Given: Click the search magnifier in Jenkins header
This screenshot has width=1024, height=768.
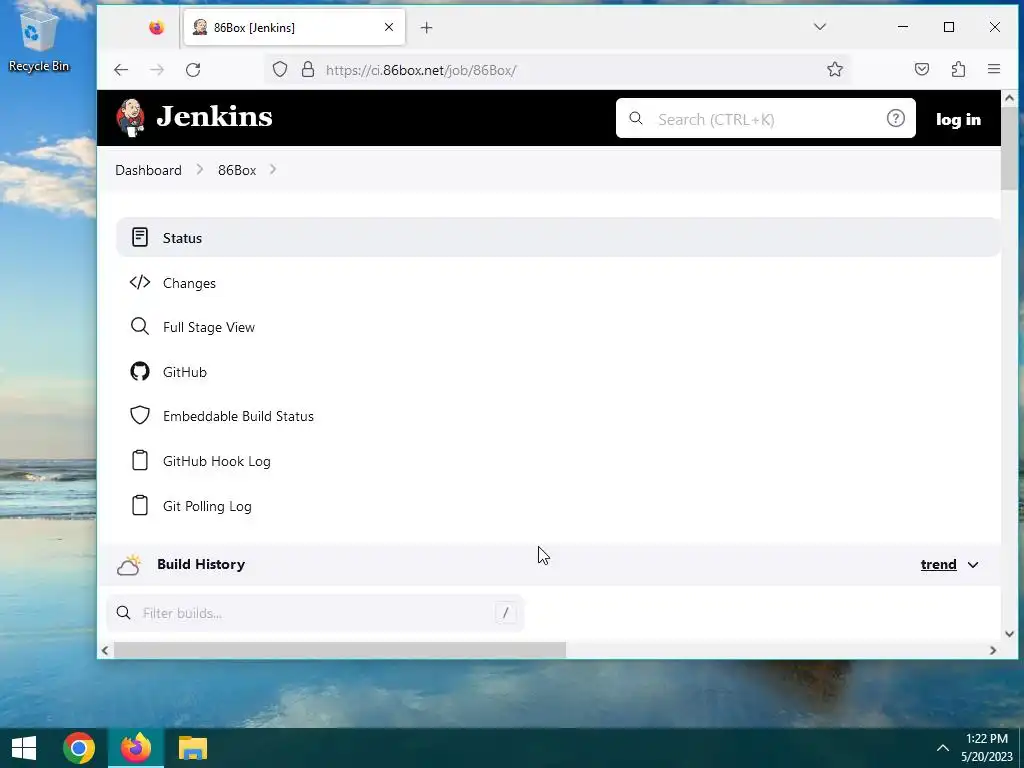Looking at the screenshot, I should click(636, 119).
